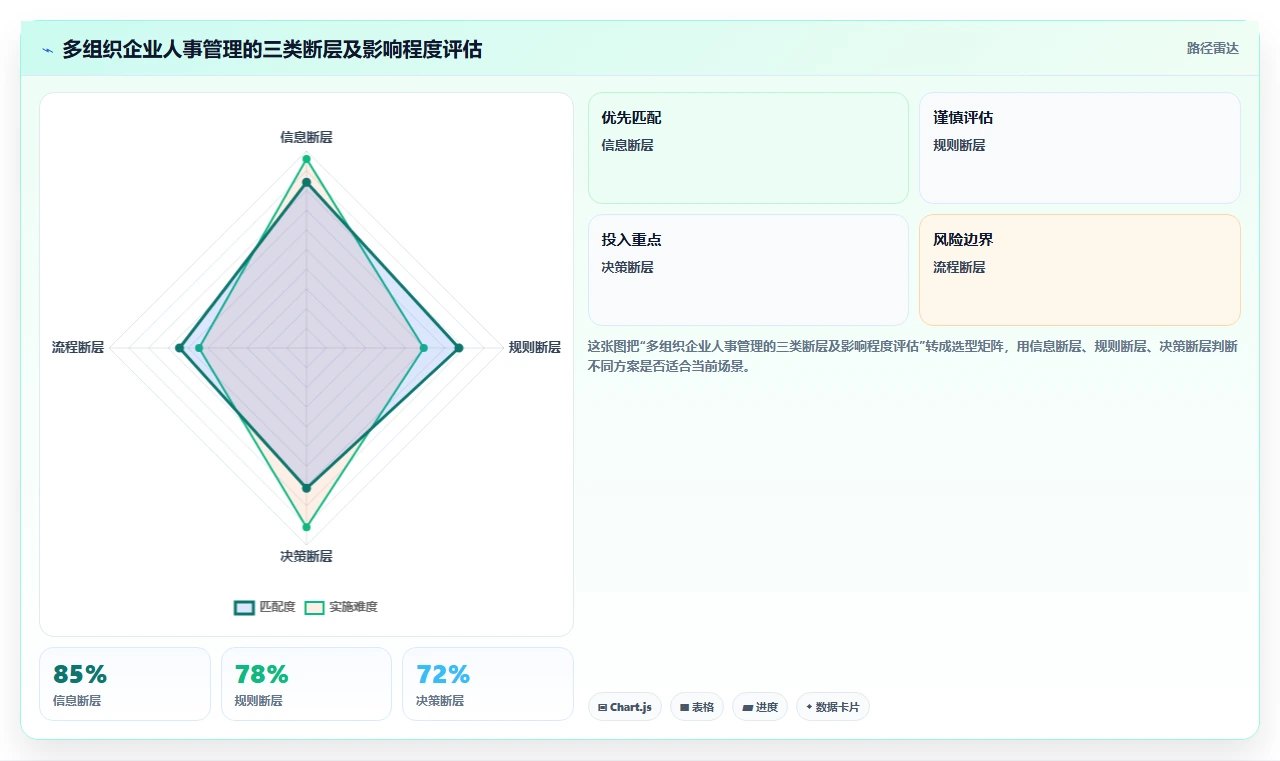
Task: Select the 表格 tag chip
Action: point(697,707)
